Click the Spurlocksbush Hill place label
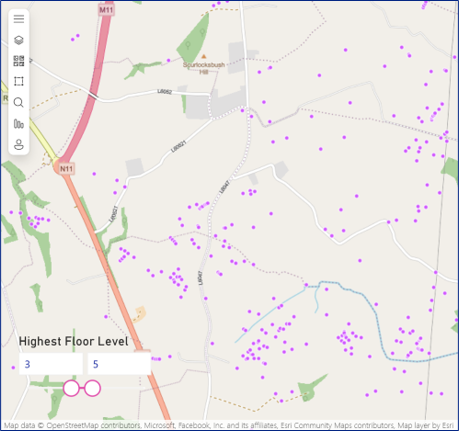Image resolution: width=459 pixels, height=431 pixels. tap(204, 68)
